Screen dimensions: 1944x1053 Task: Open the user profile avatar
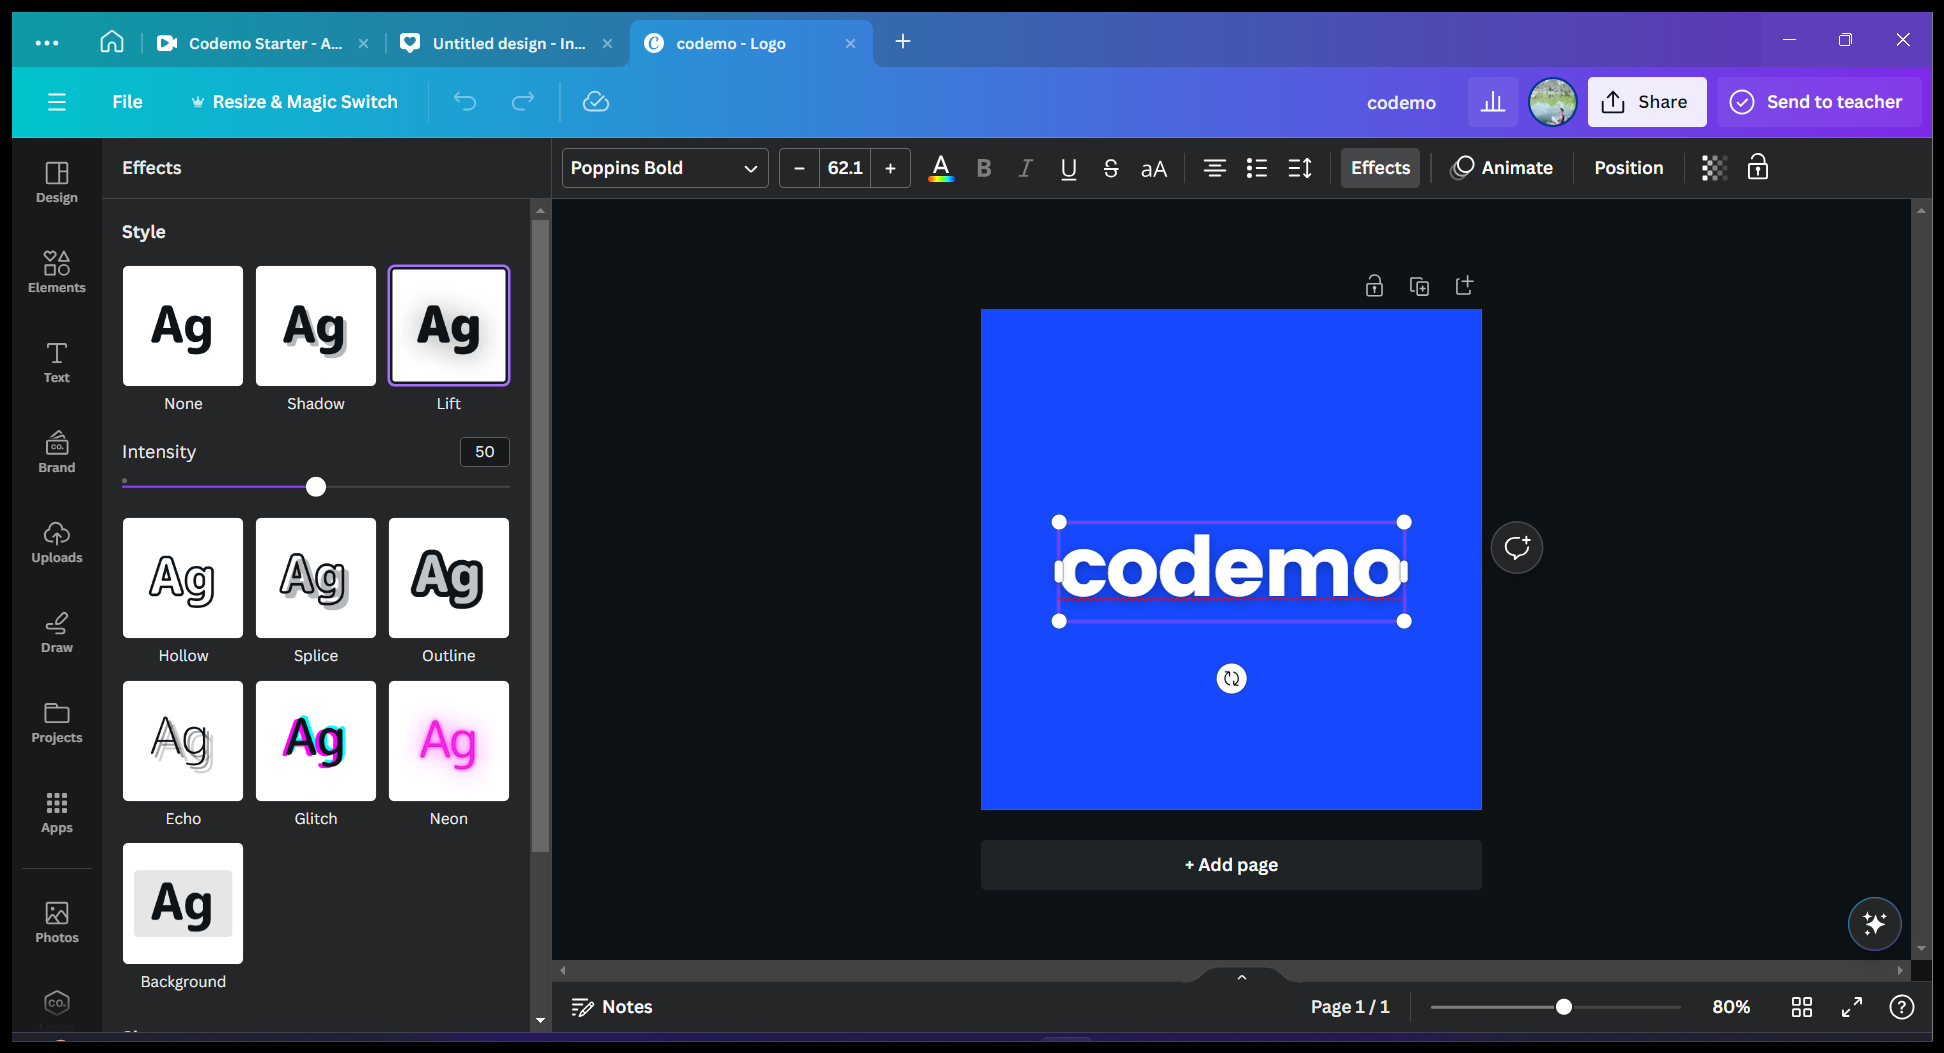(x=1553, y=102)
